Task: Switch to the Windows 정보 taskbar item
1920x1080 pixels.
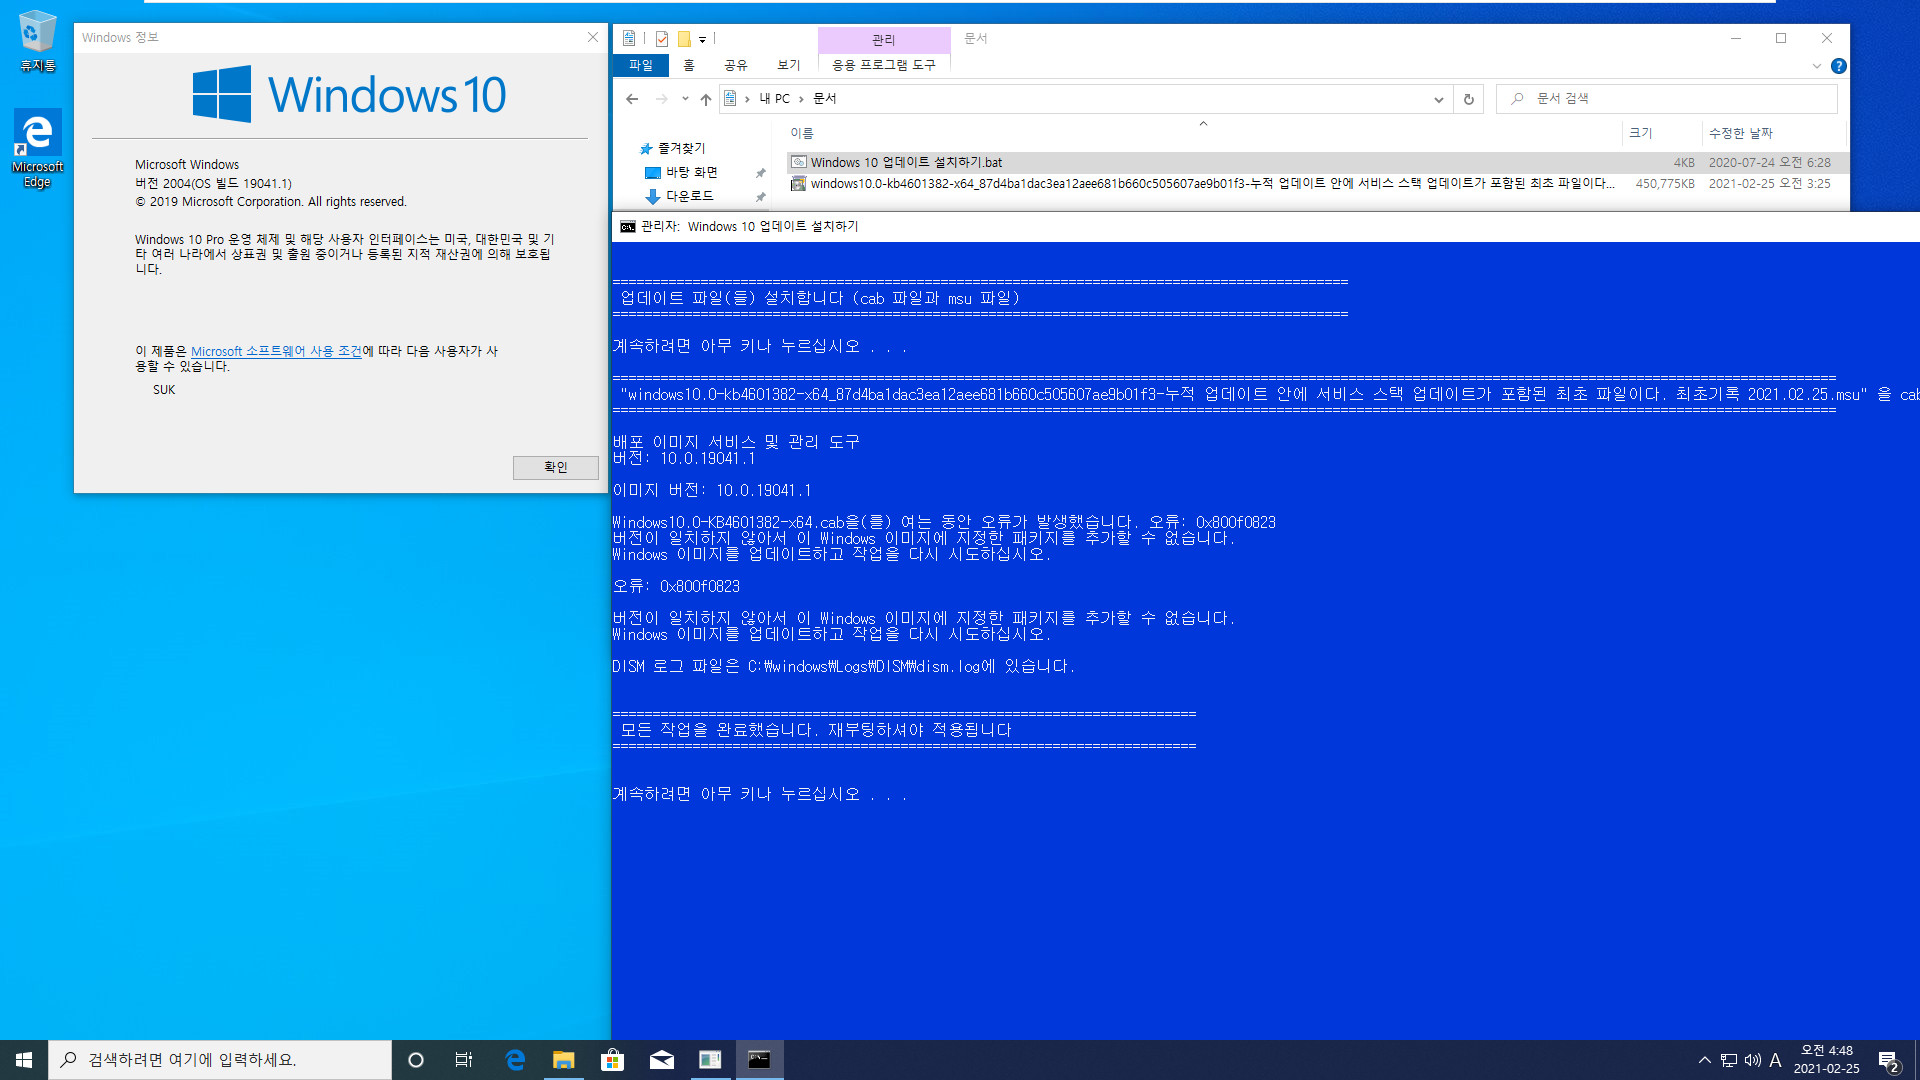Action: 710,1060
